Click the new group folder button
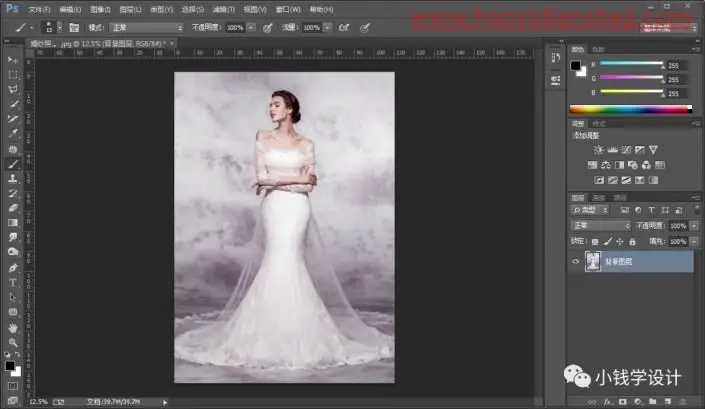The width and height of the screenshot is (705, 409). 652,402
